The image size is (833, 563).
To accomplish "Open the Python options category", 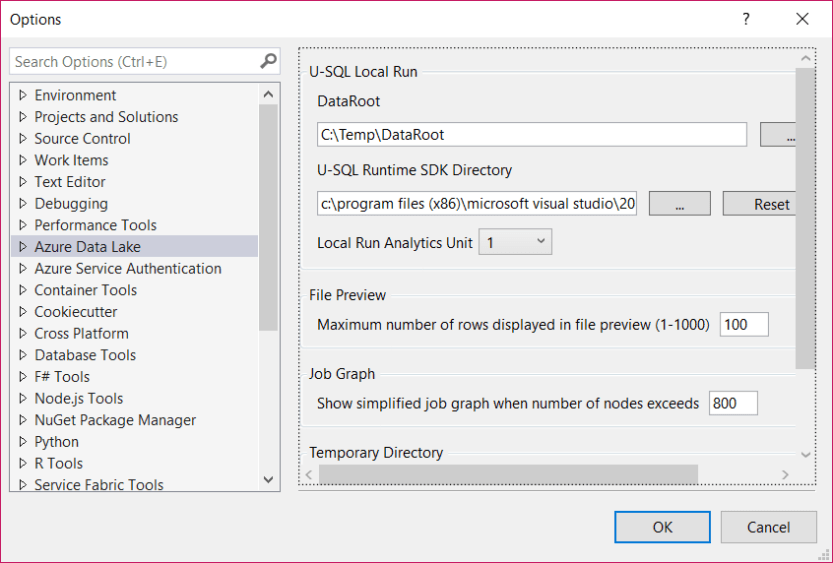I will pos(56,442).
